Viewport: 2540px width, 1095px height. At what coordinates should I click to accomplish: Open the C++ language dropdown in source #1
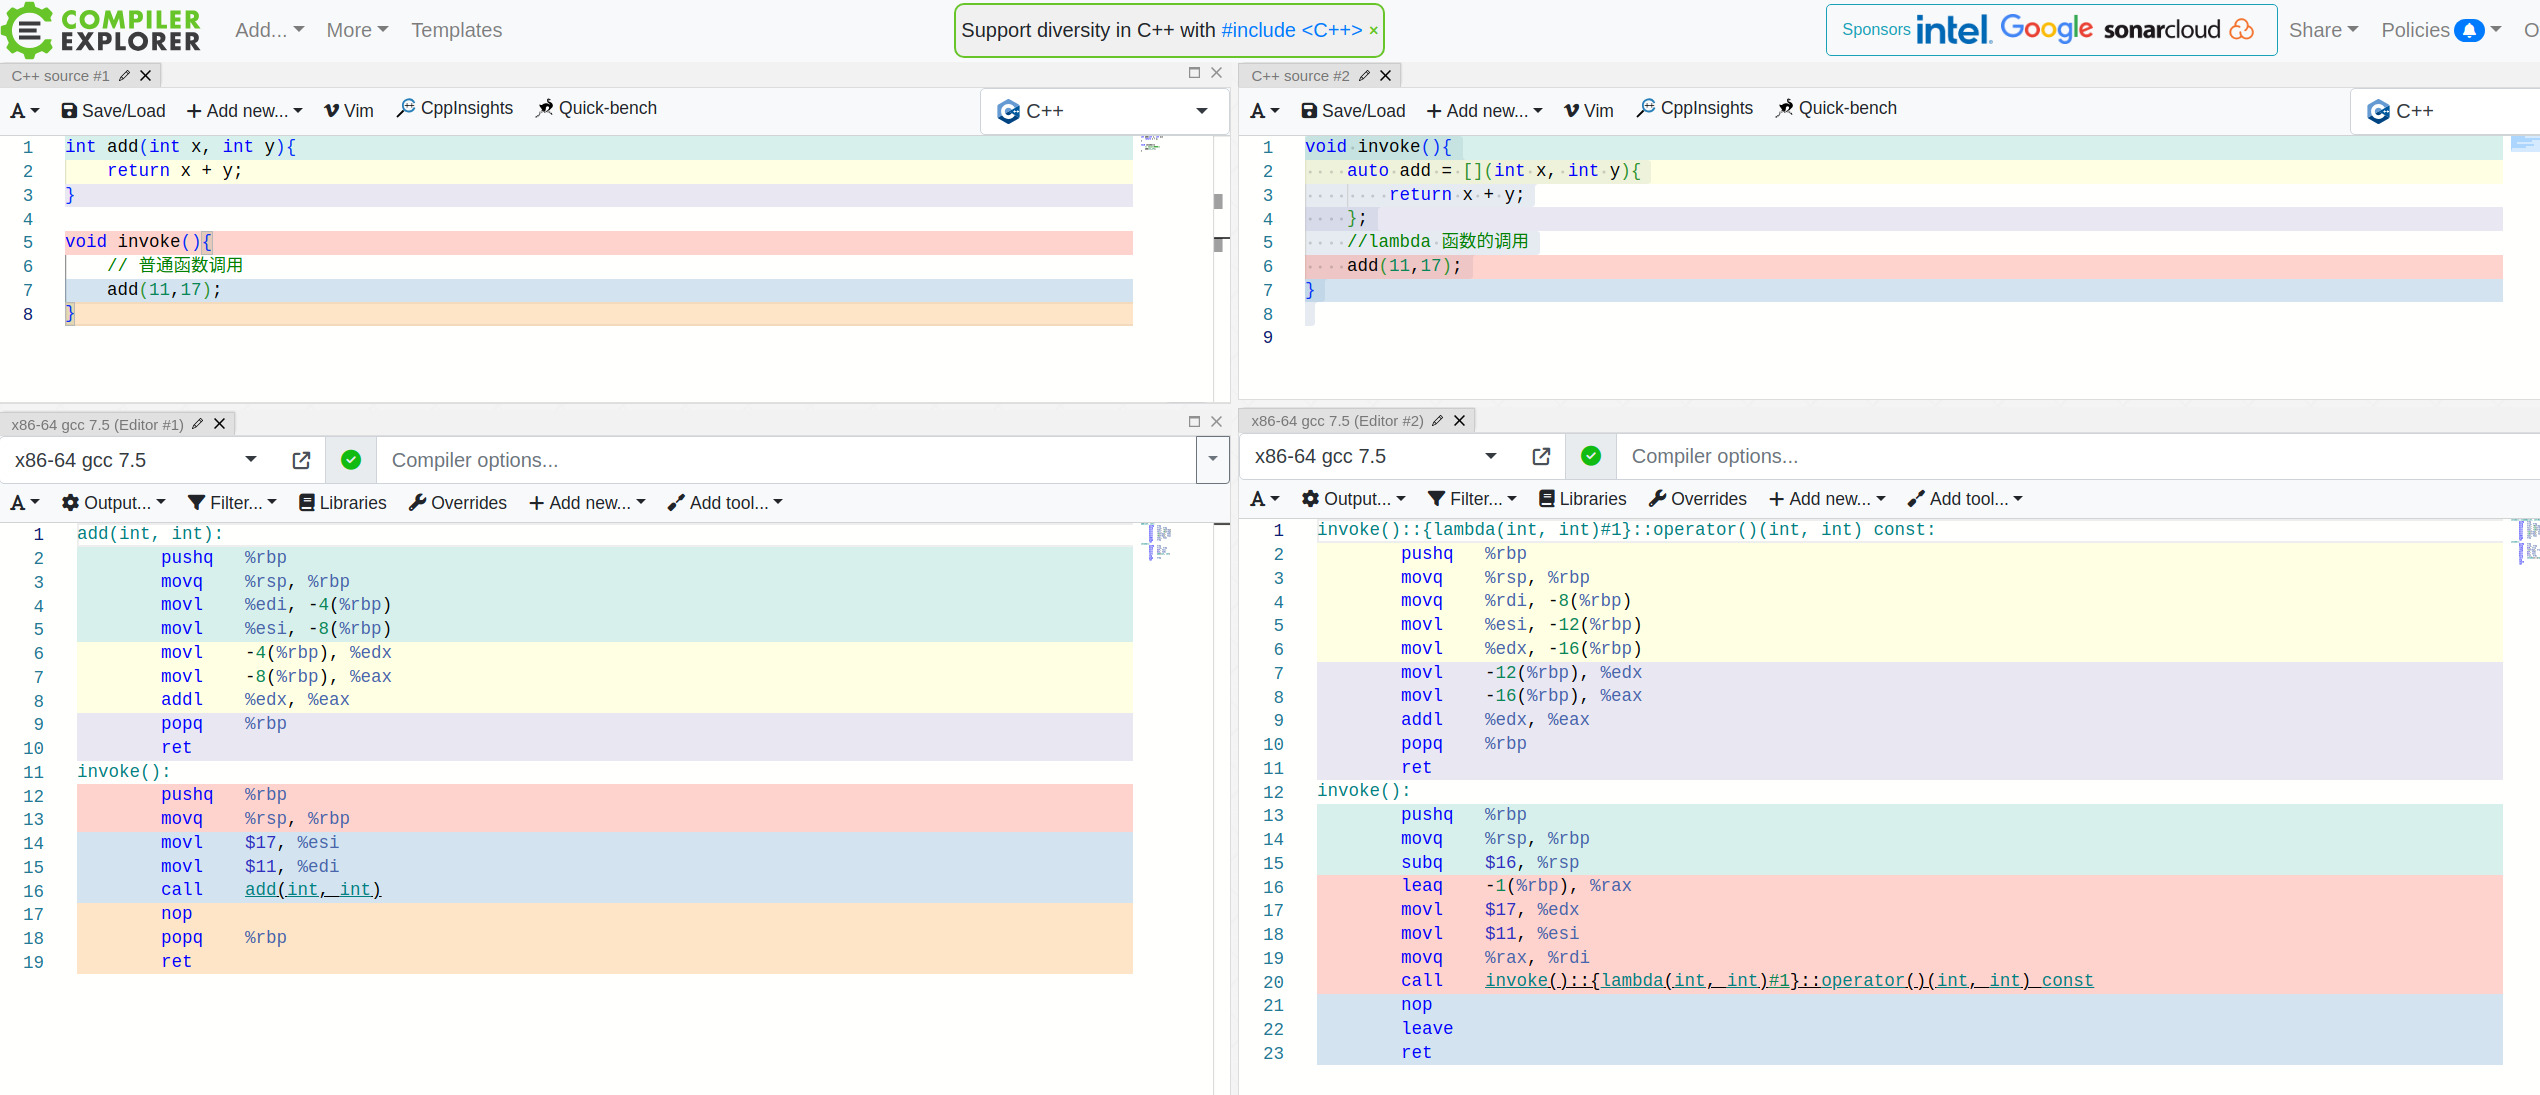(1104, 111)
